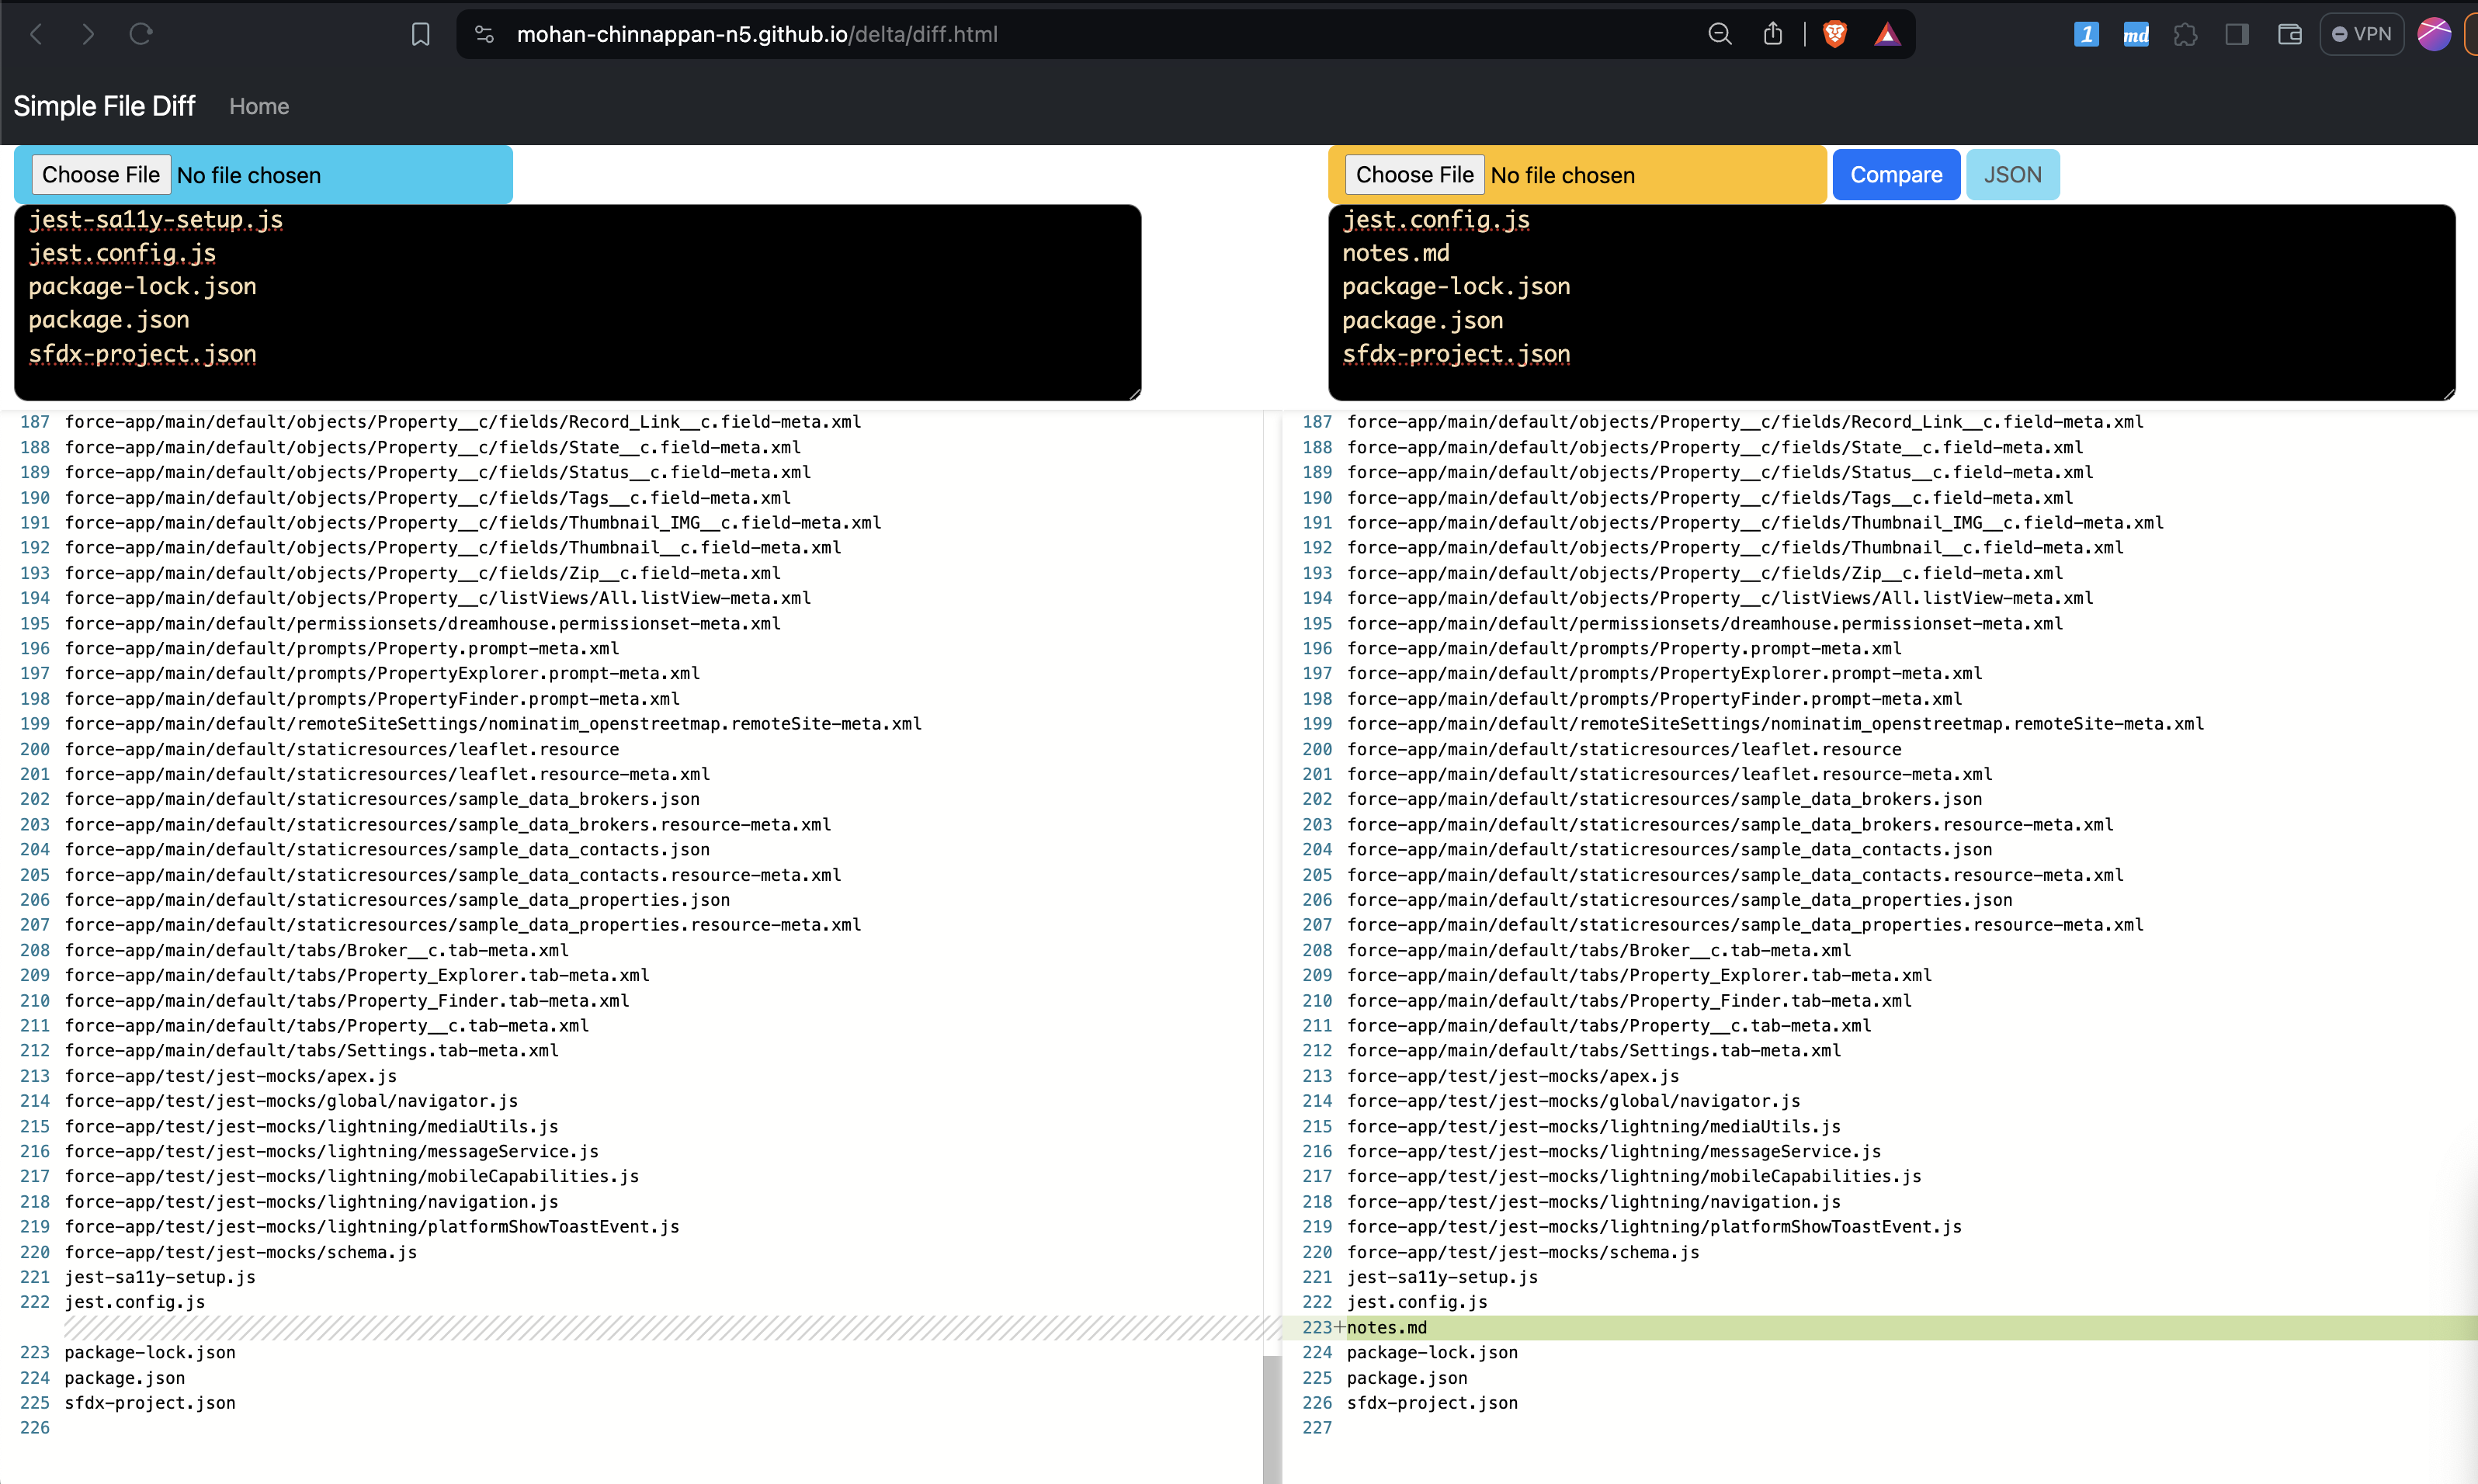Click left line 206 sample_data_properties.json
2478x1484 pixels.
[x=397, y=900]
